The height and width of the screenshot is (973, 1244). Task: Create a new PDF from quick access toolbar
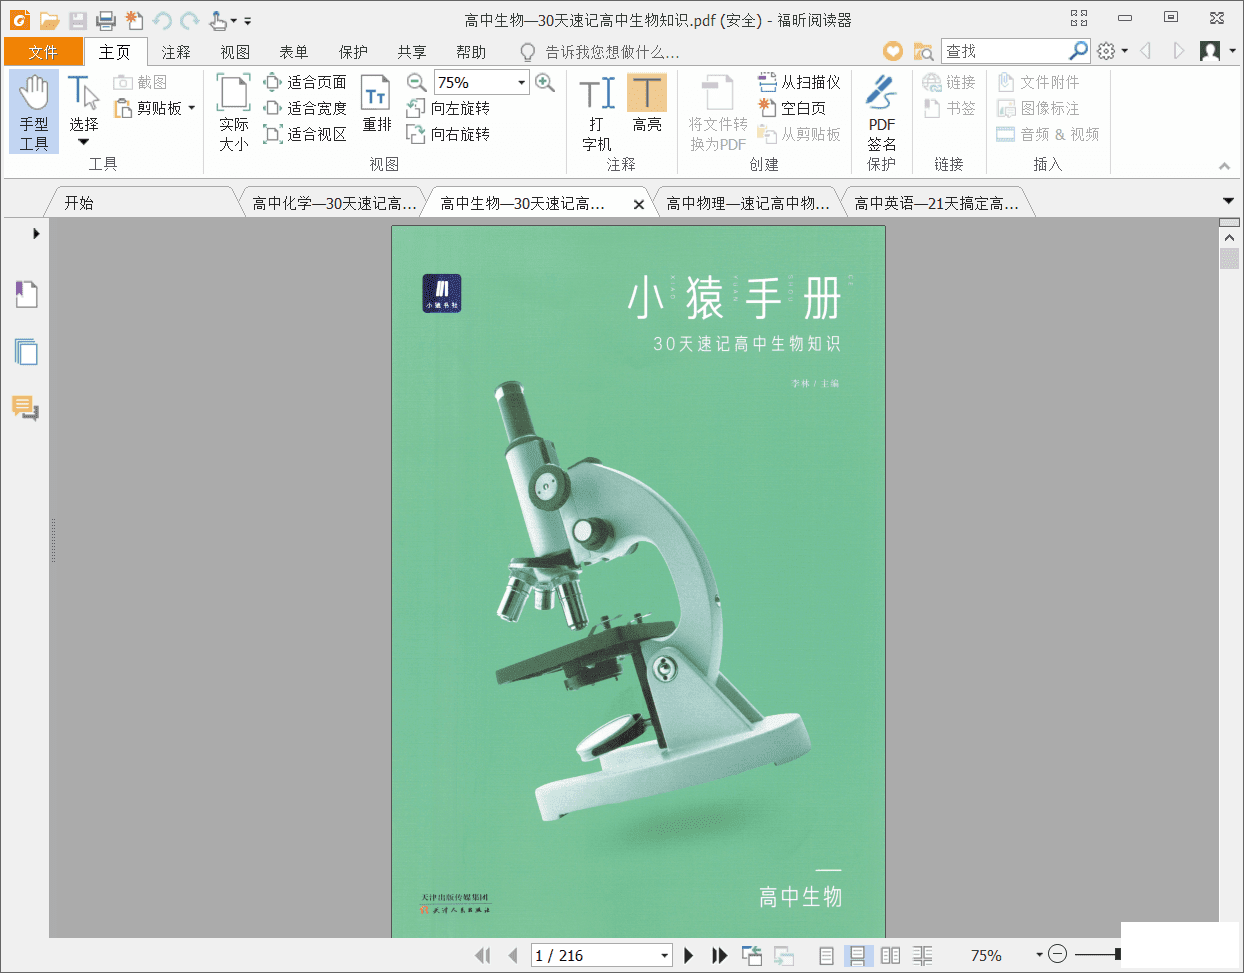(x=134, y=20)
